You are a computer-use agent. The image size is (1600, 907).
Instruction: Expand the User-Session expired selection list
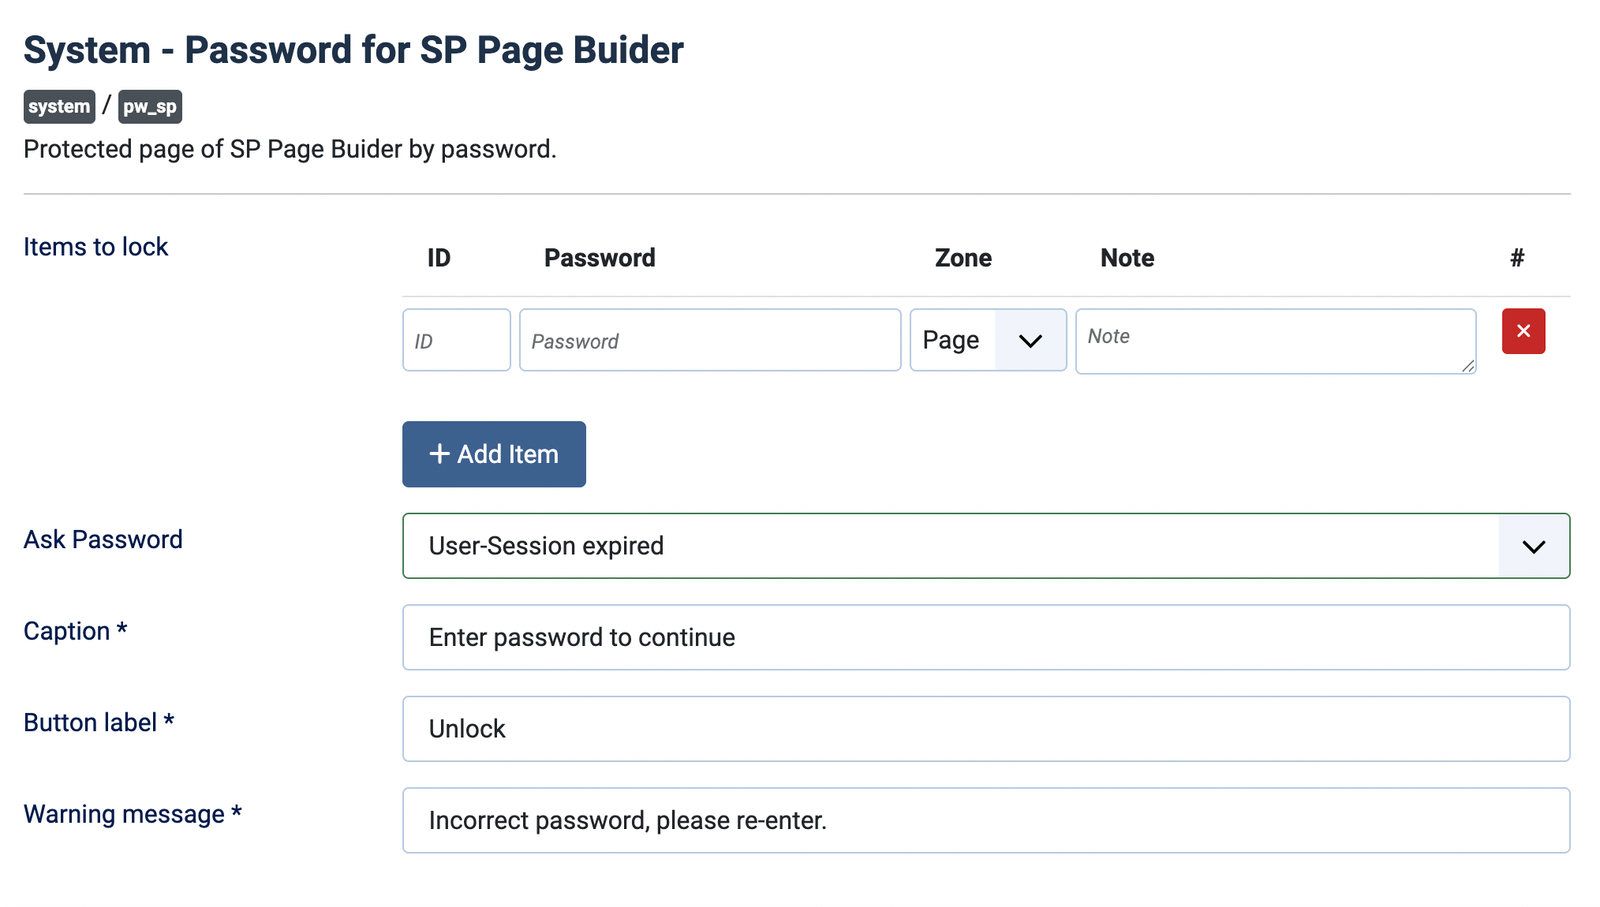(985, 546)
